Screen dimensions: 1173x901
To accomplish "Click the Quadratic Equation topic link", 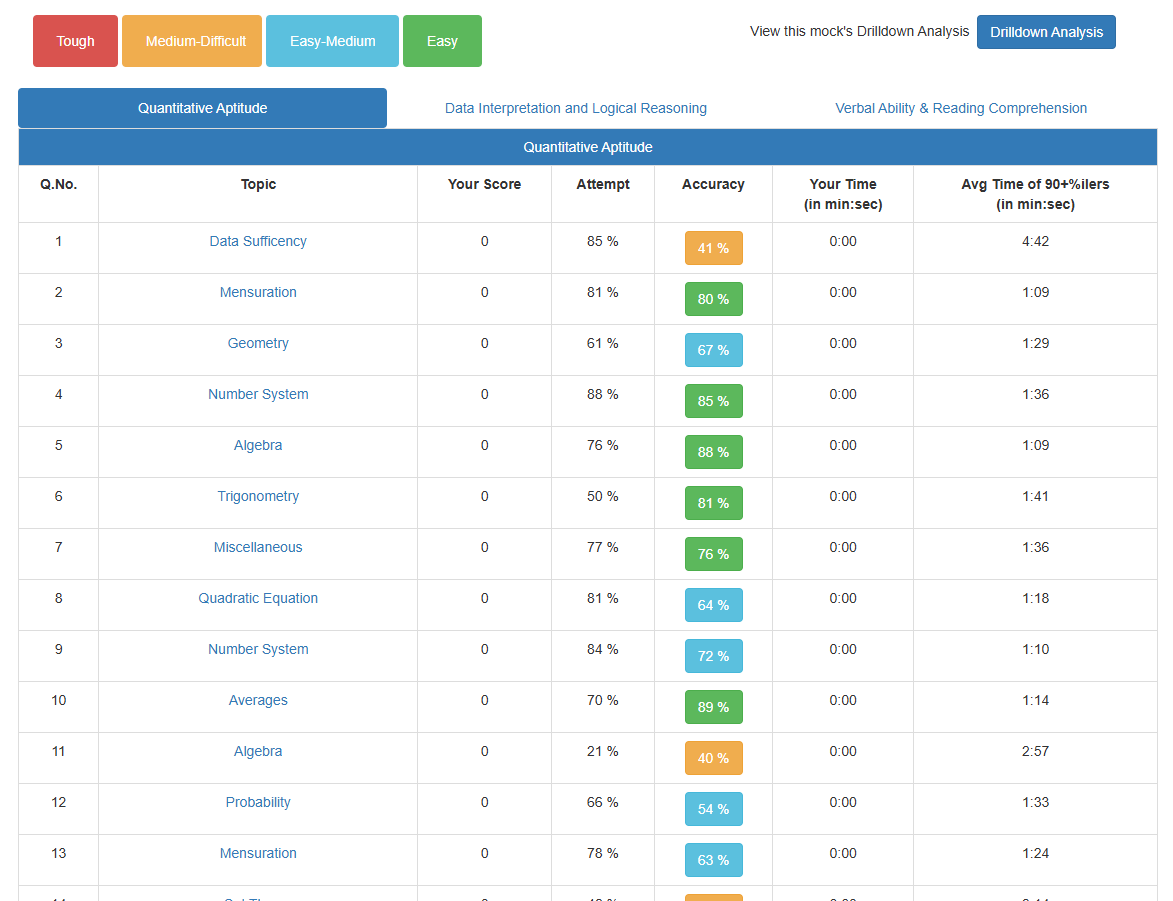I will coord(258,598).
